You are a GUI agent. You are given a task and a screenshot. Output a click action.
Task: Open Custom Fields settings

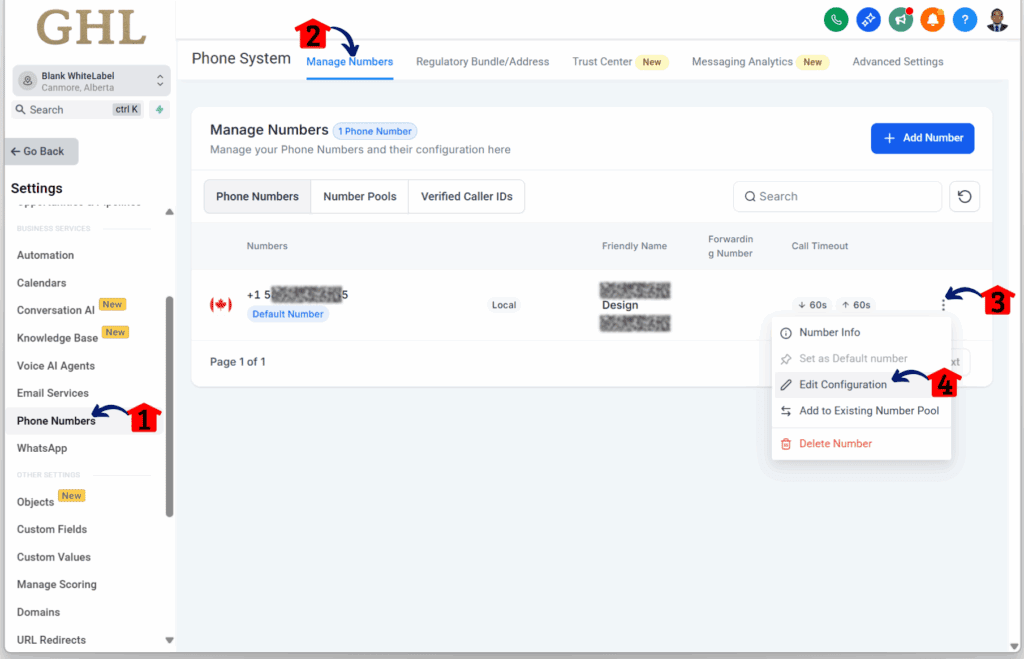point(52,529)
